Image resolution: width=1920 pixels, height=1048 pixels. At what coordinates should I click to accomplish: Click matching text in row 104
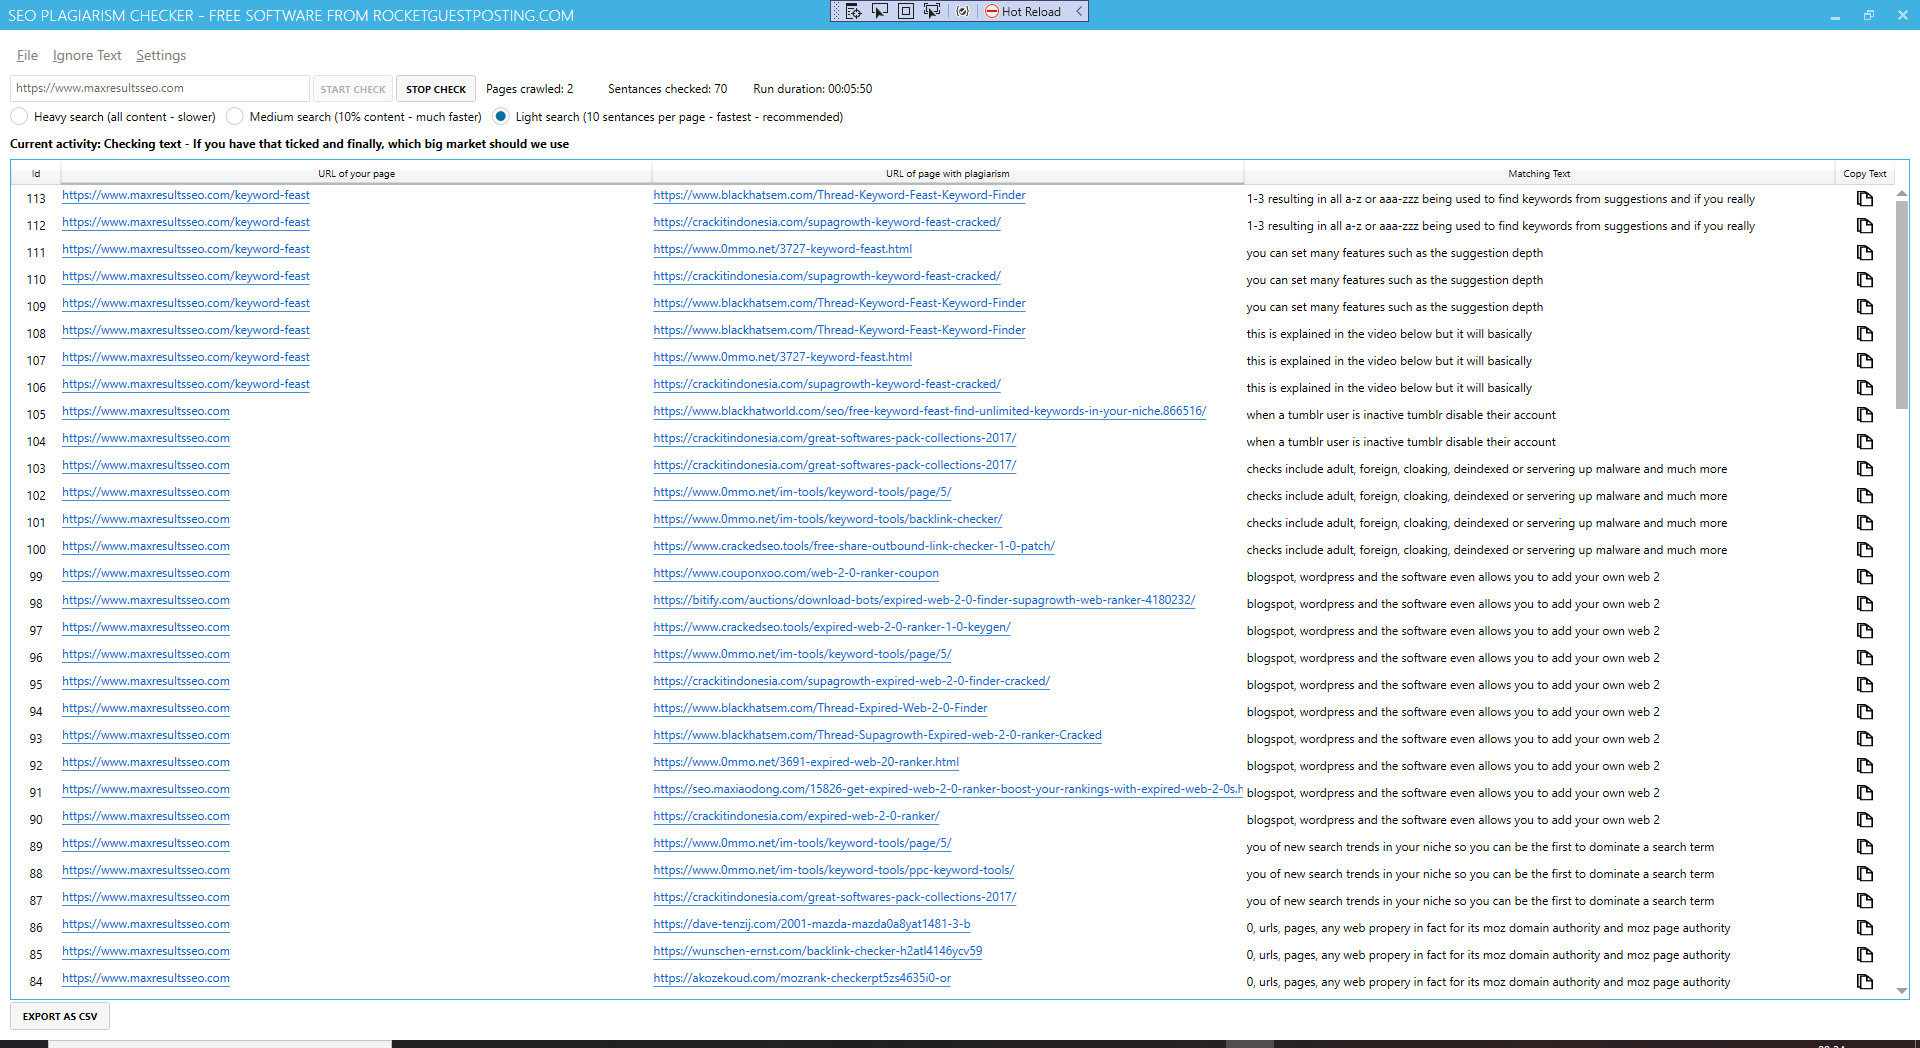pyautogui.click(x=1401, y=442)
